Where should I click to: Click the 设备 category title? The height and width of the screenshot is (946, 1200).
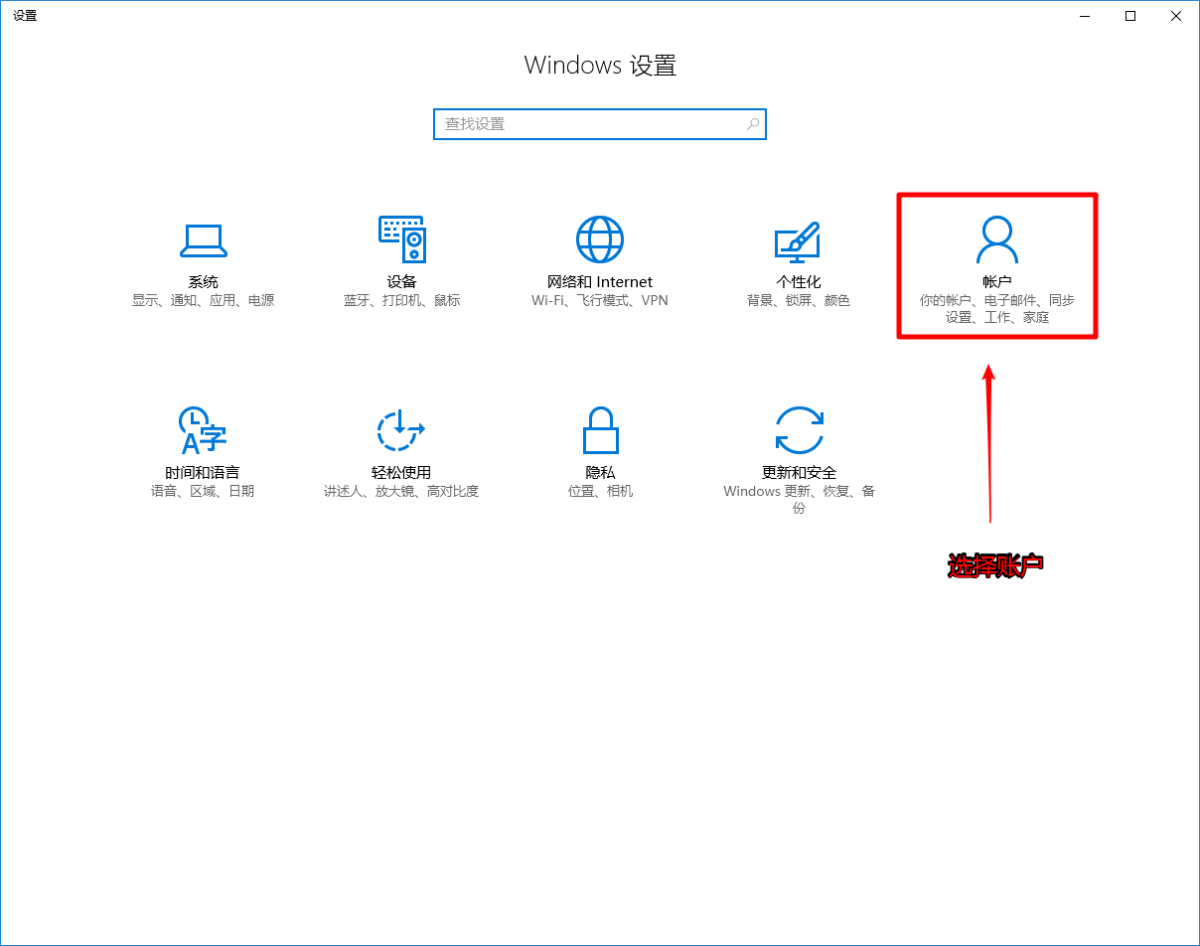coord(402,282)
